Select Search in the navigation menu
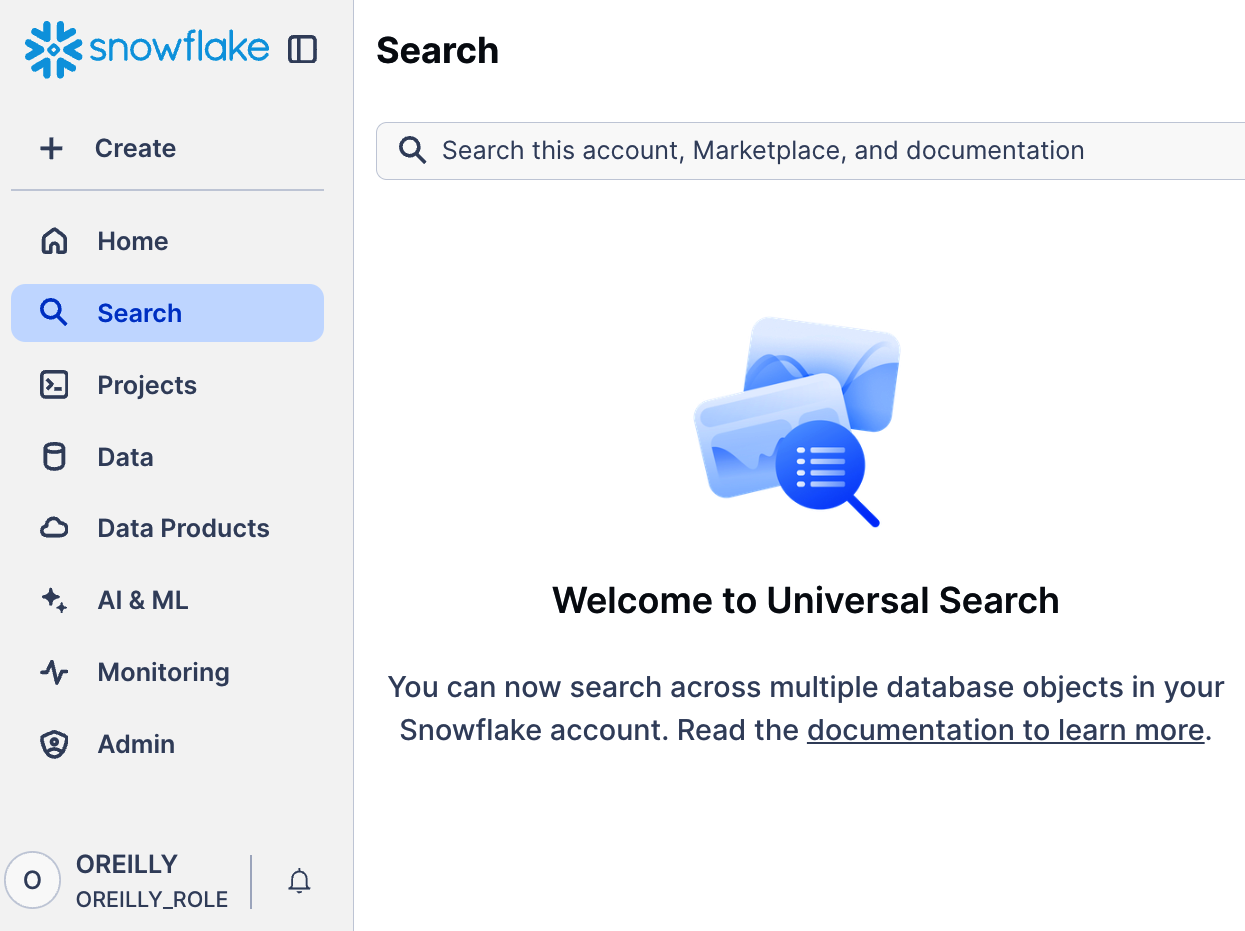This screenshot has width=1245, height=931. 167,313
